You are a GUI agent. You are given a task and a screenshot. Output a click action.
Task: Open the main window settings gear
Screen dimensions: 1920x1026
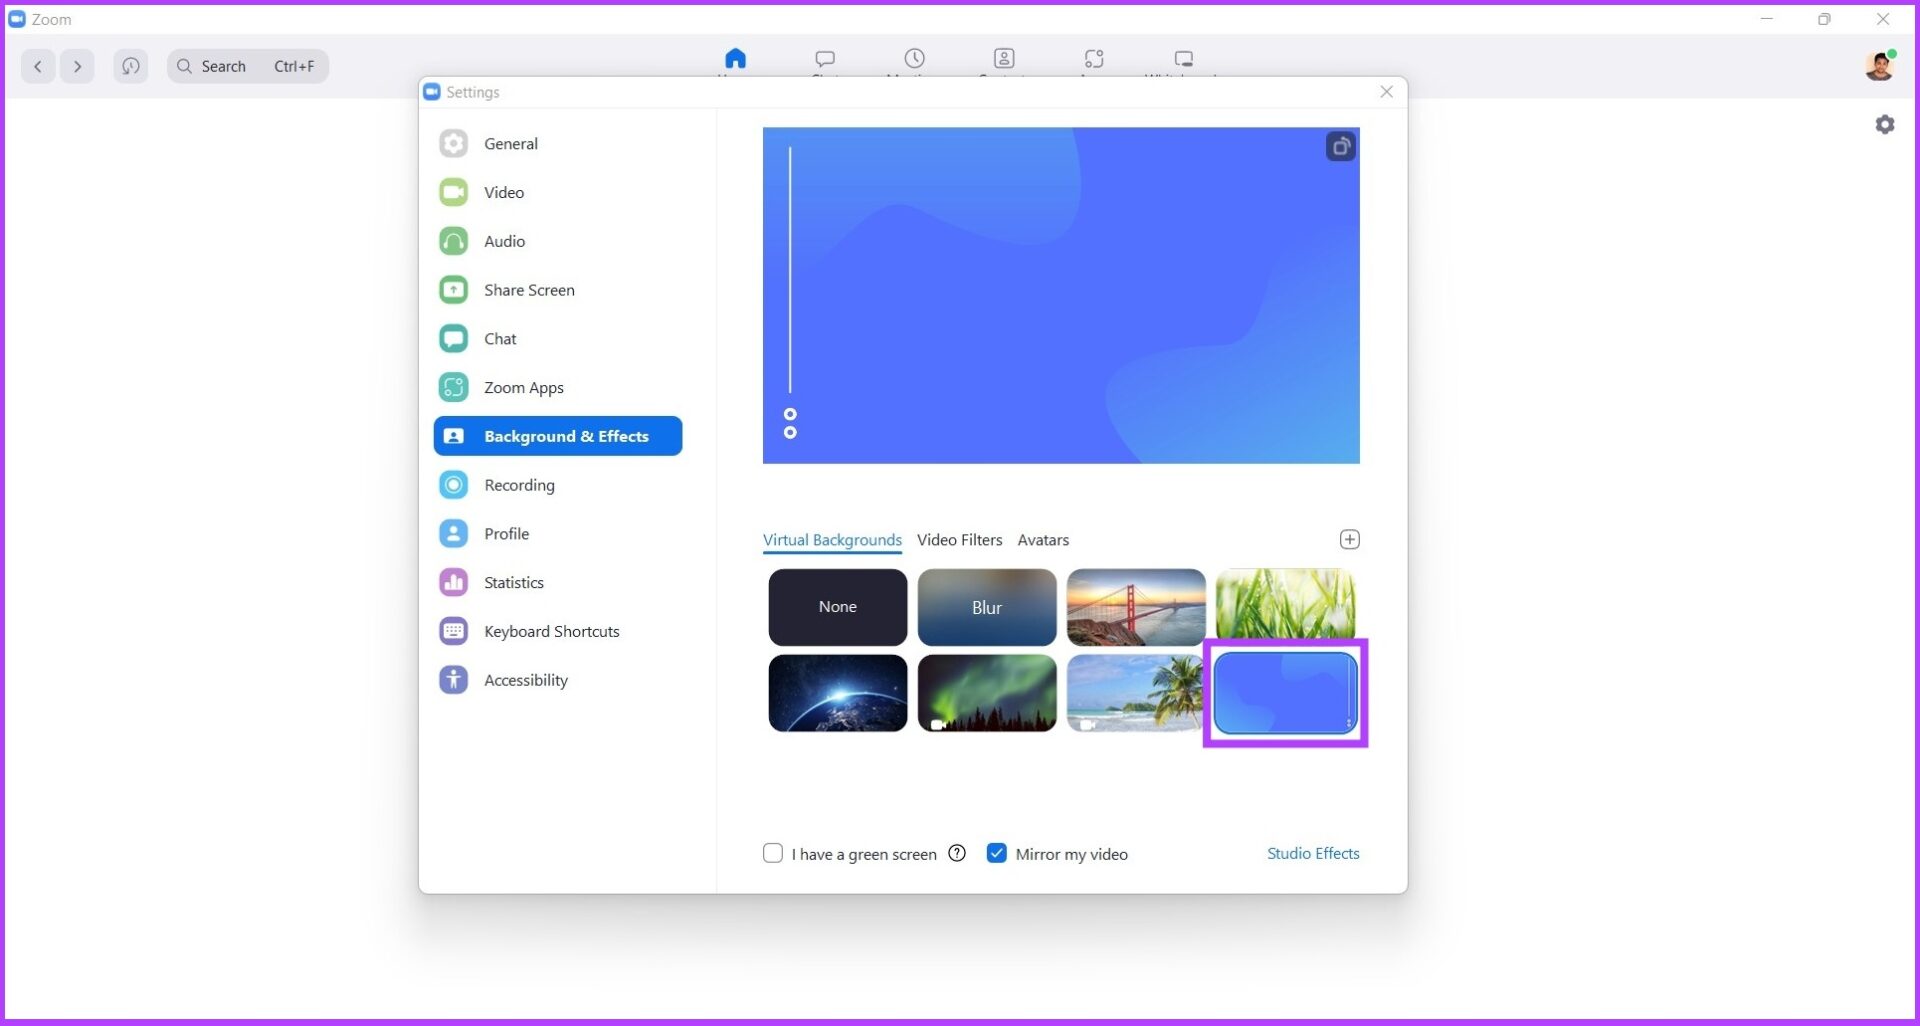click(1885, 125)
